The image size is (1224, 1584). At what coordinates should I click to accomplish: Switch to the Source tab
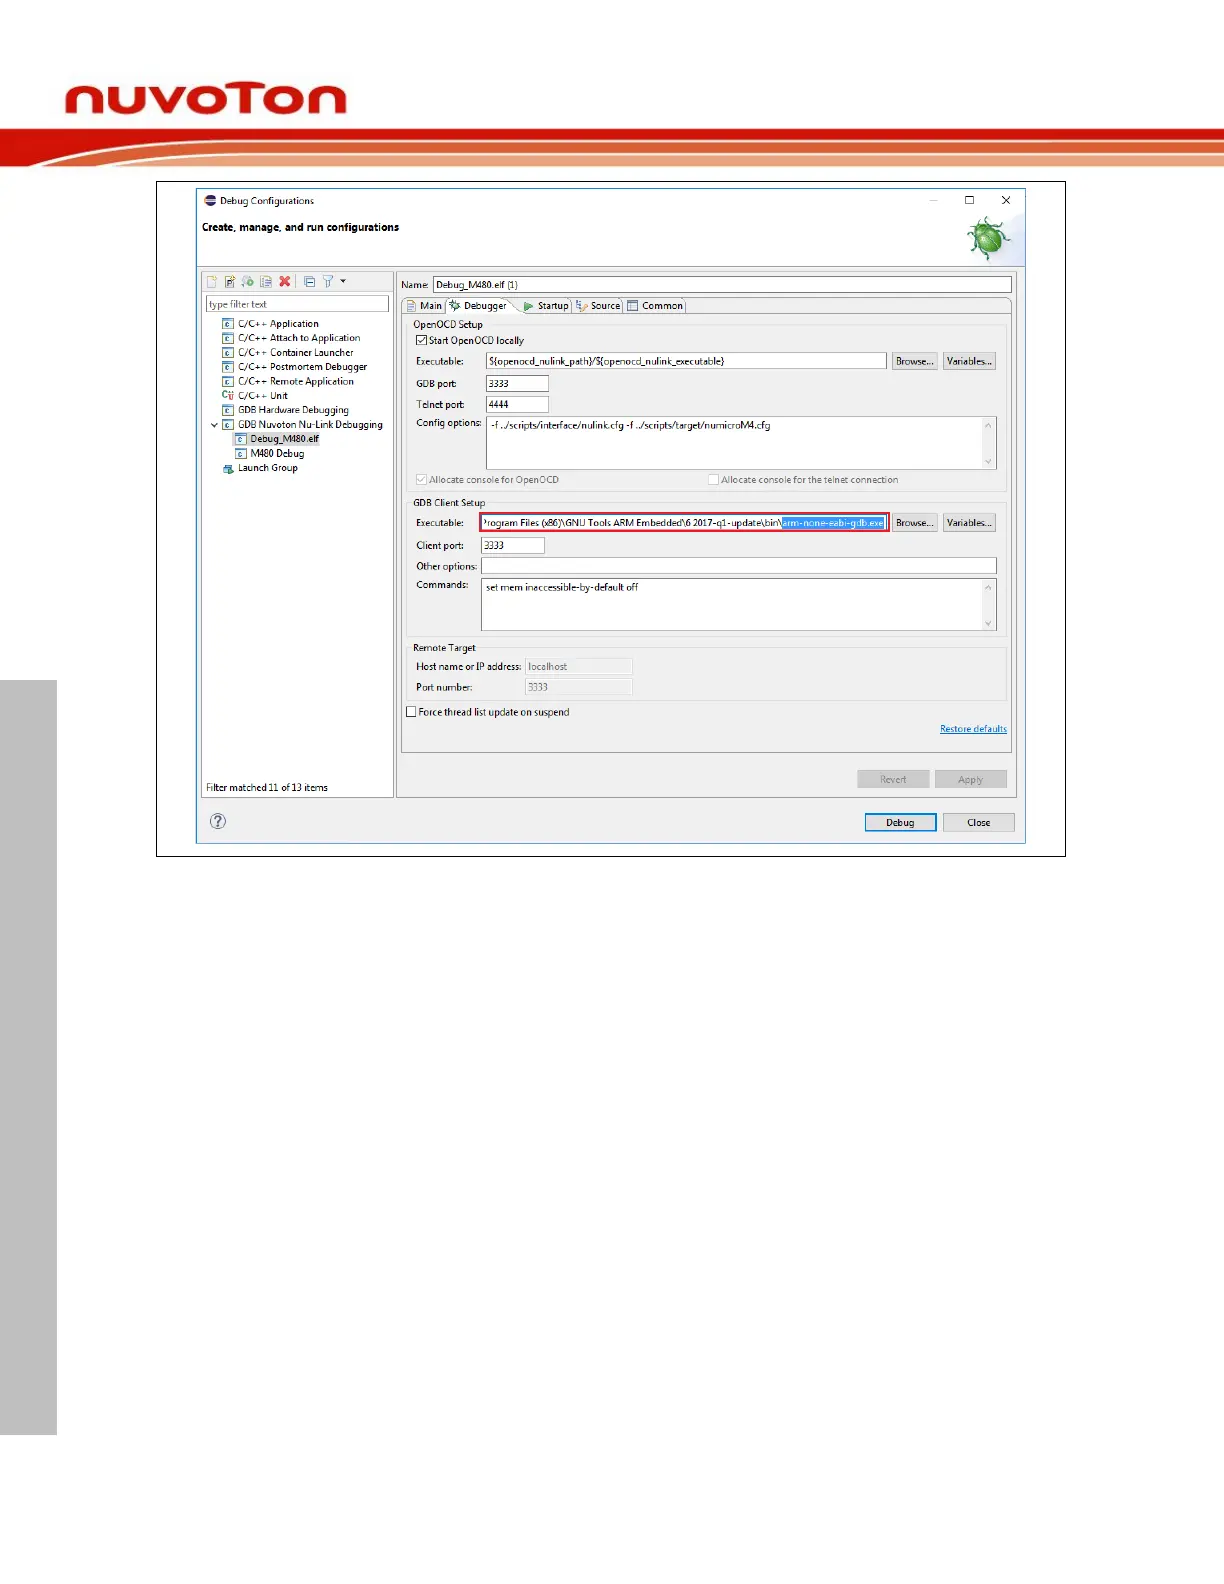coord(598,306)
